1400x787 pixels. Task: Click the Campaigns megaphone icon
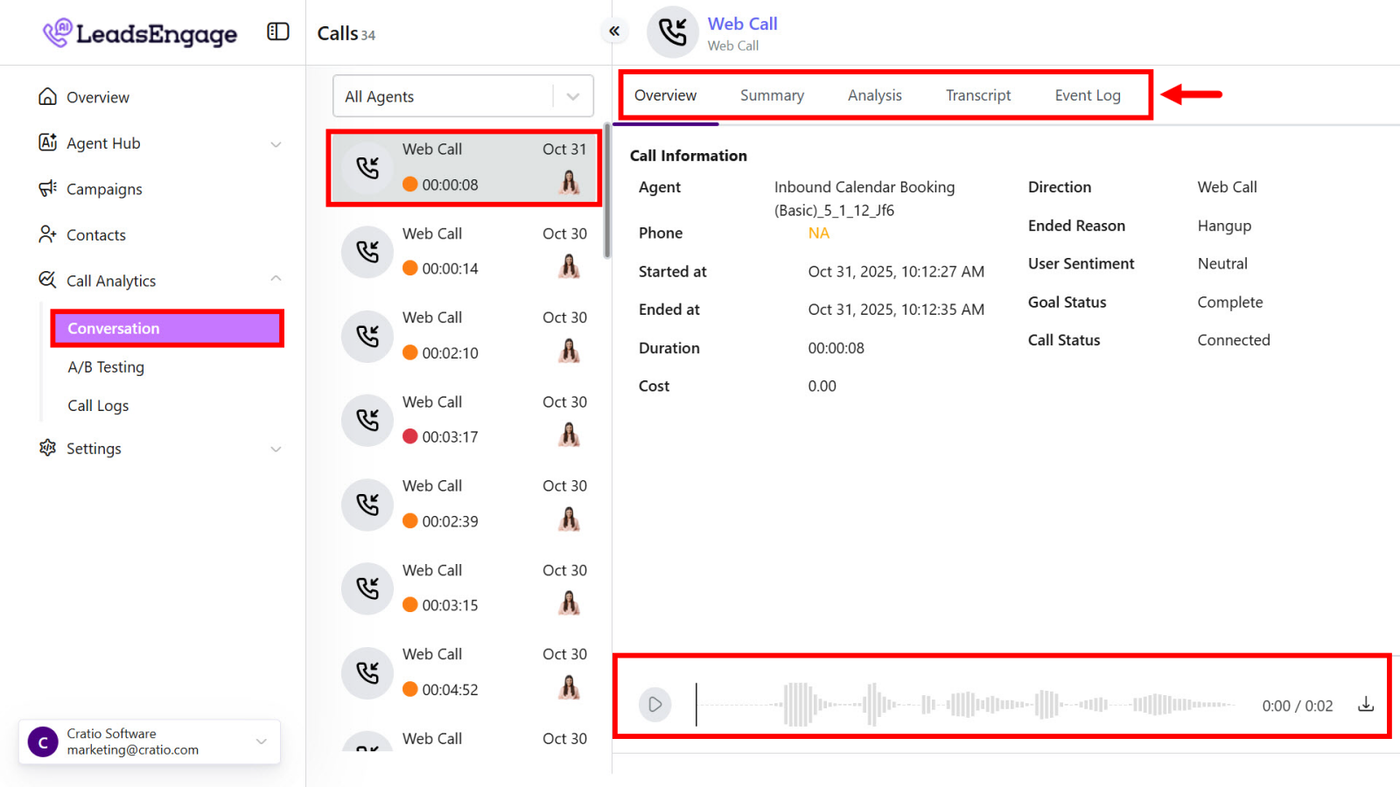(47, 189)
